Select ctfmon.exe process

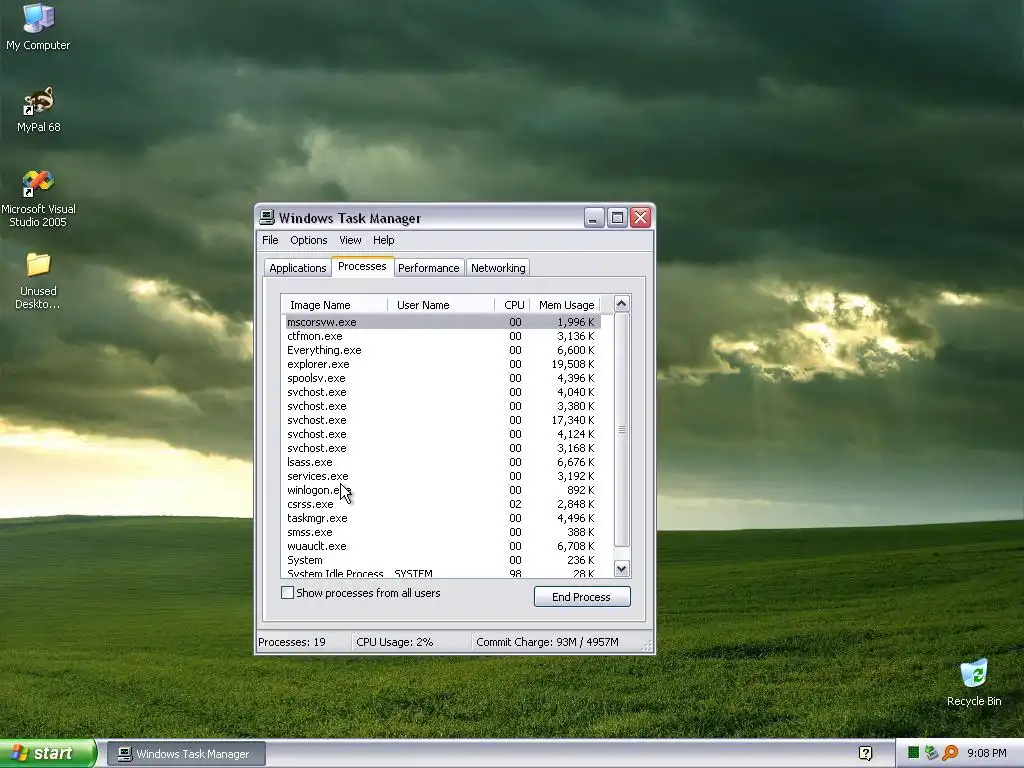click(x=442, y=336)
